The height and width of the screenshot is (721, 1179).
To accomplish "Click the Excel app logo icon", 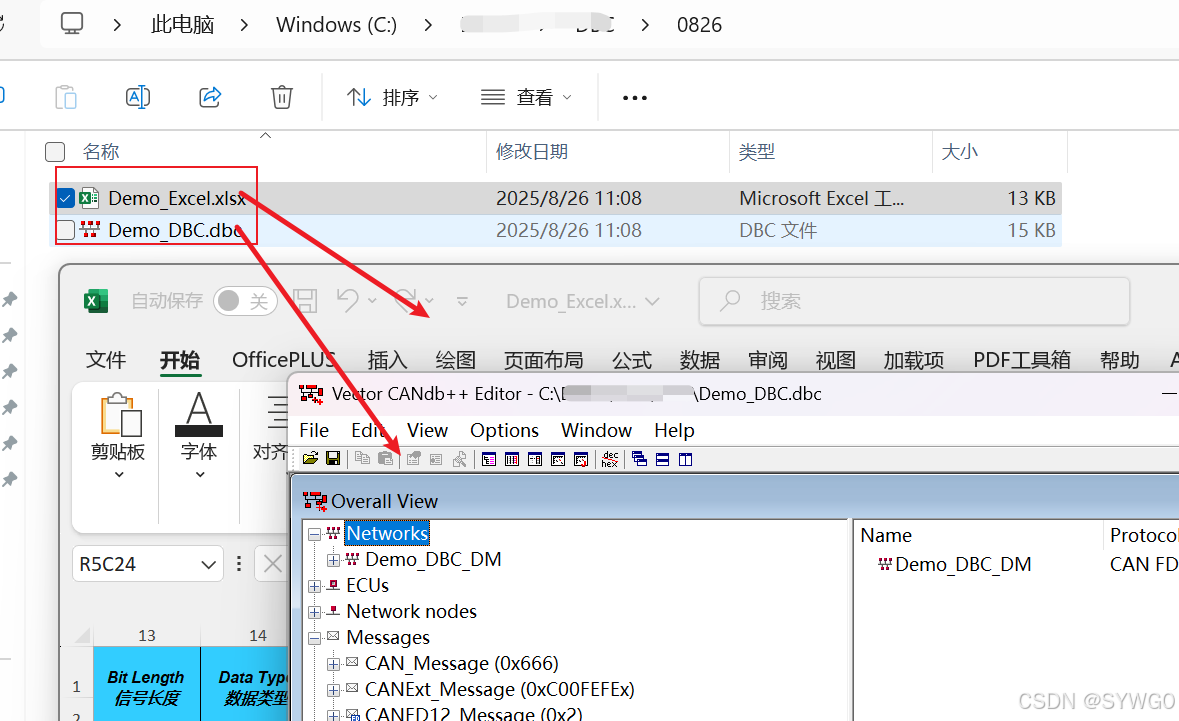I will [95, 301].
